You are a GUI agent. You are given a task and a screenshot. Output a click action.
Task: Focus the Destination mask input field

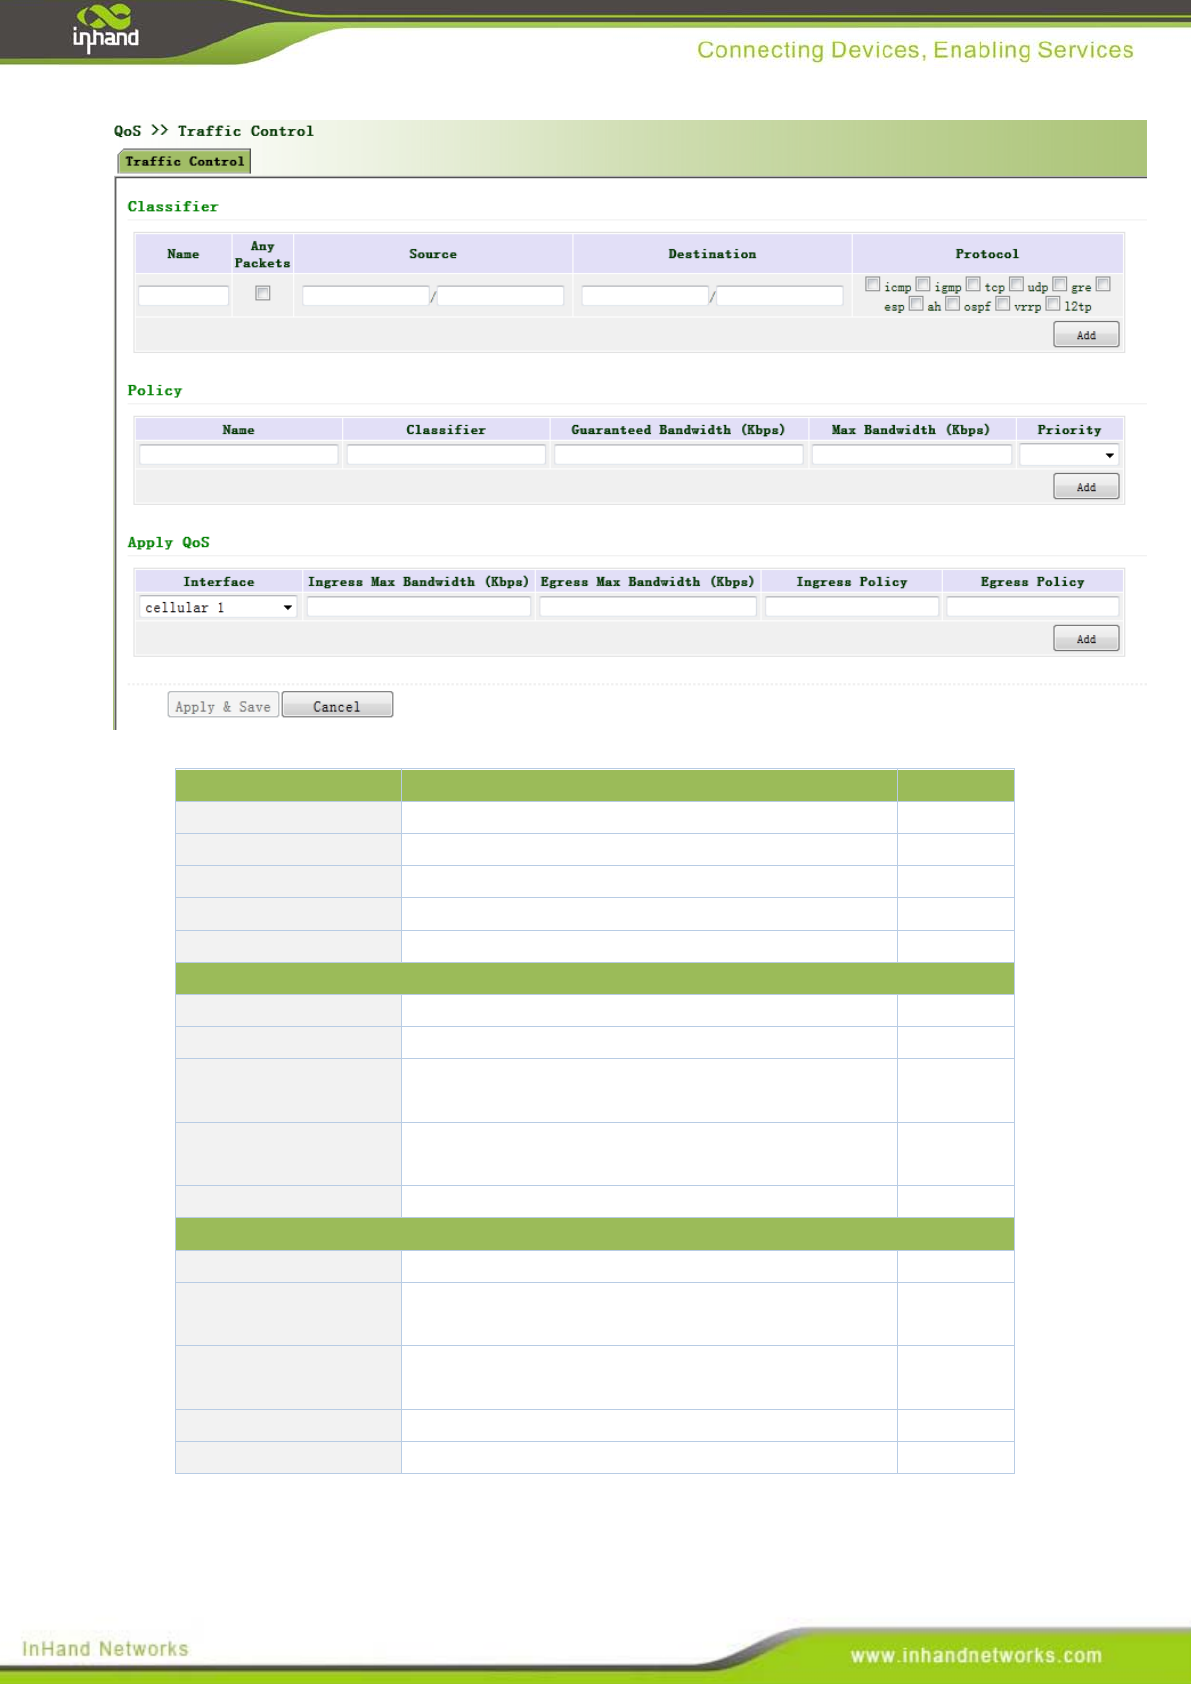780,295
